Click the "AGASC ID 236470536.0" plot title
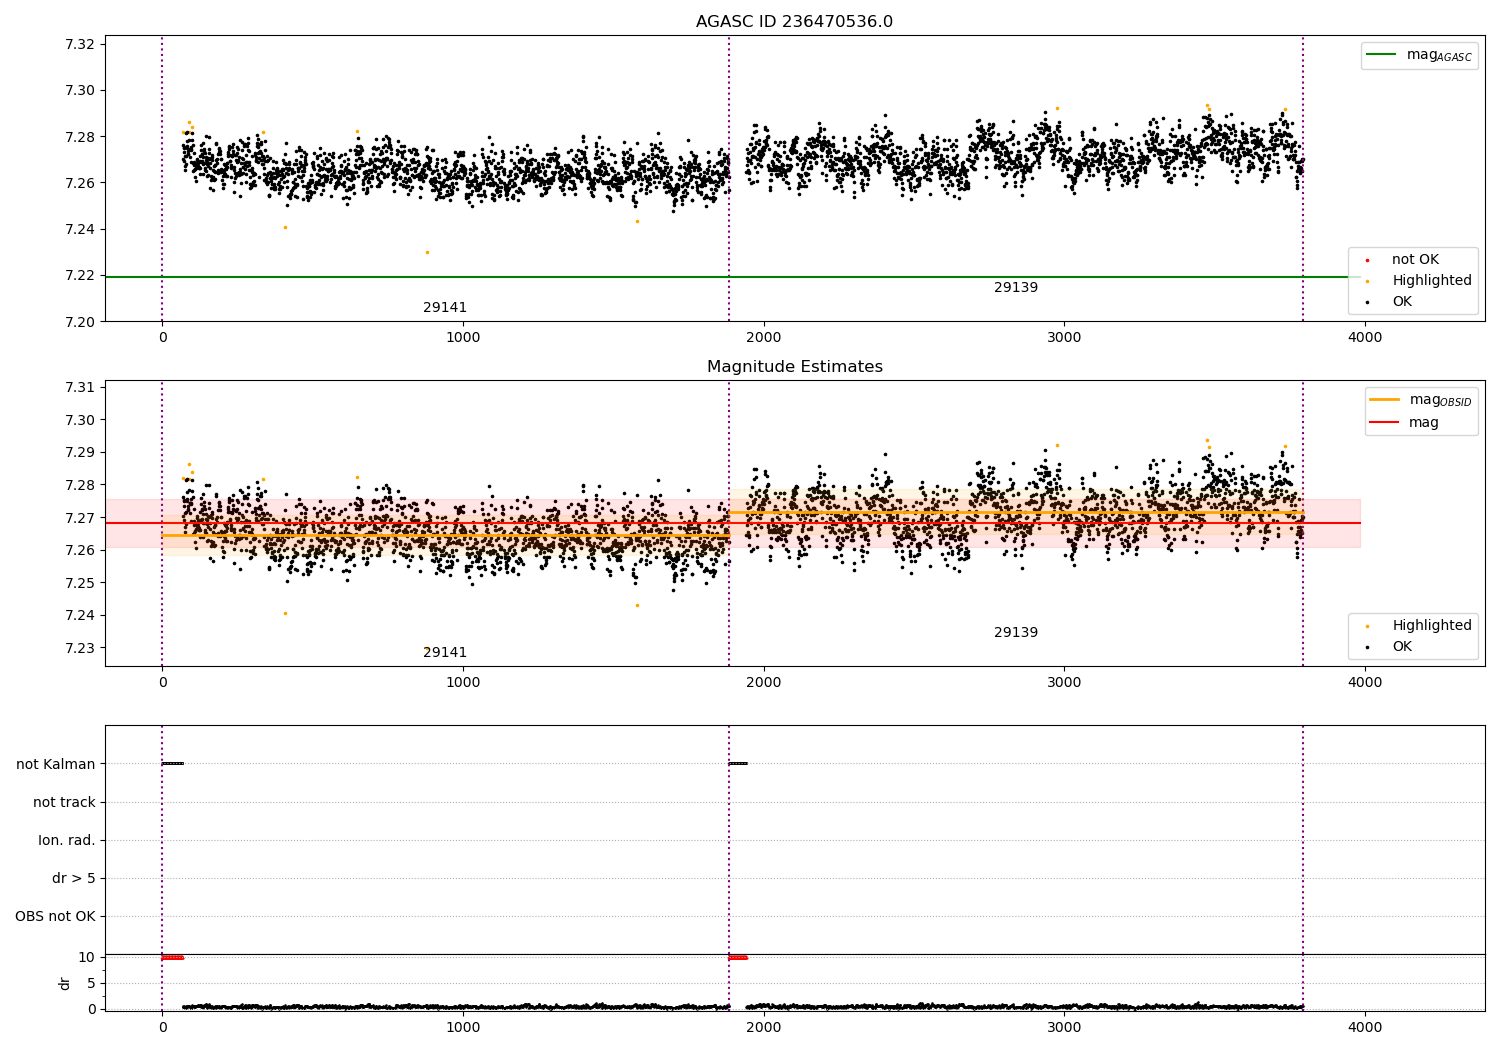This screenshot has height=1050, width=1500. (x=794, y=22)
